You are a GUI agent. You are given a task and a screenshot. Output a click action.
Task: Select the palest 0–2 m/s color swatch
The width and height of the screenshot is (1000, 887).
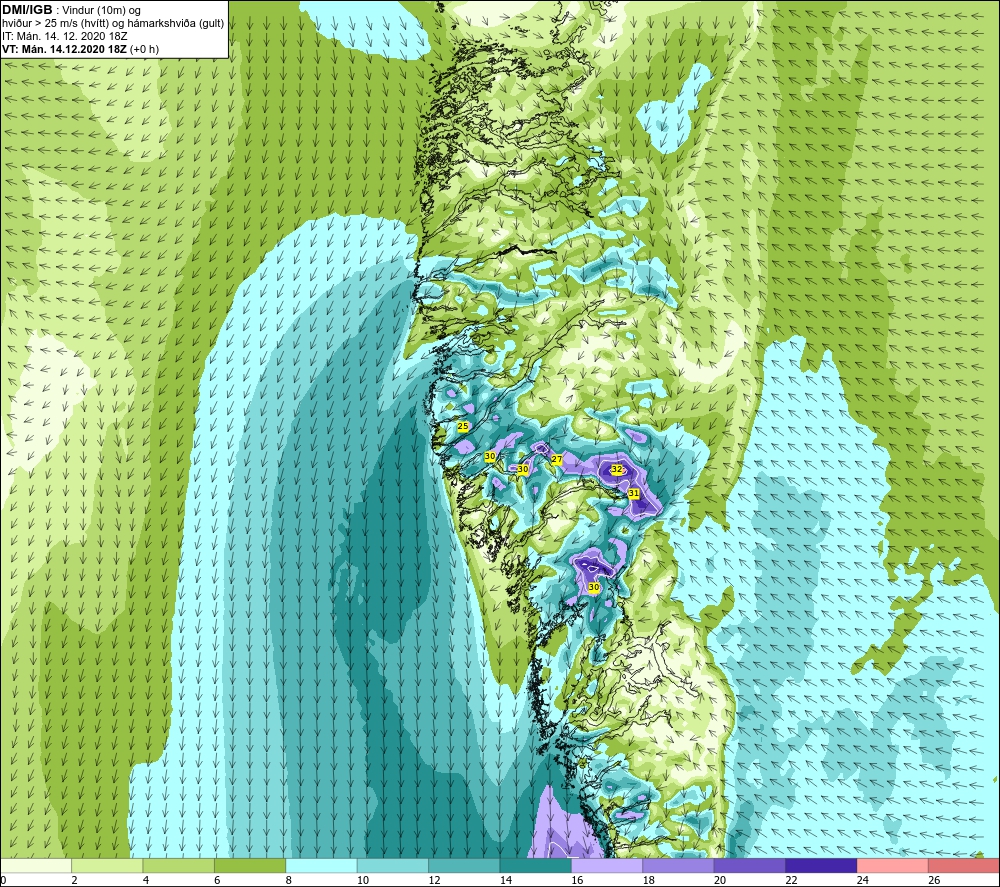pyautogui.click(x=36, y=865)
